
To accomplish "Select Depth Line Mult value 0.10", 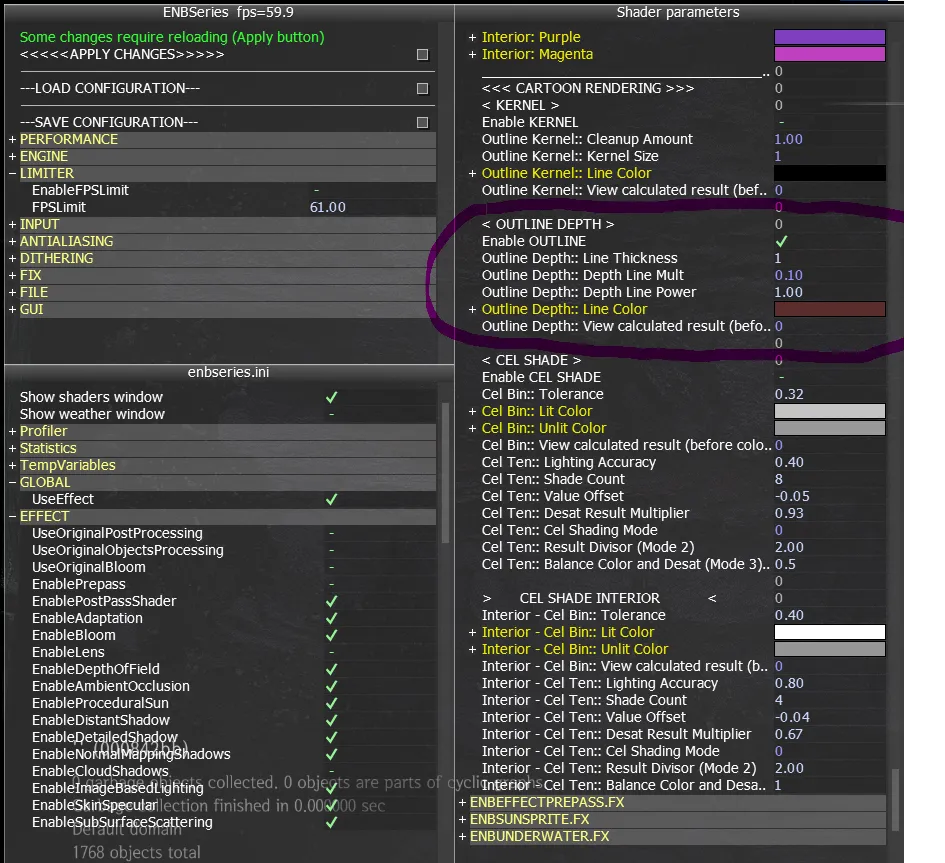I will click(788, 275).
